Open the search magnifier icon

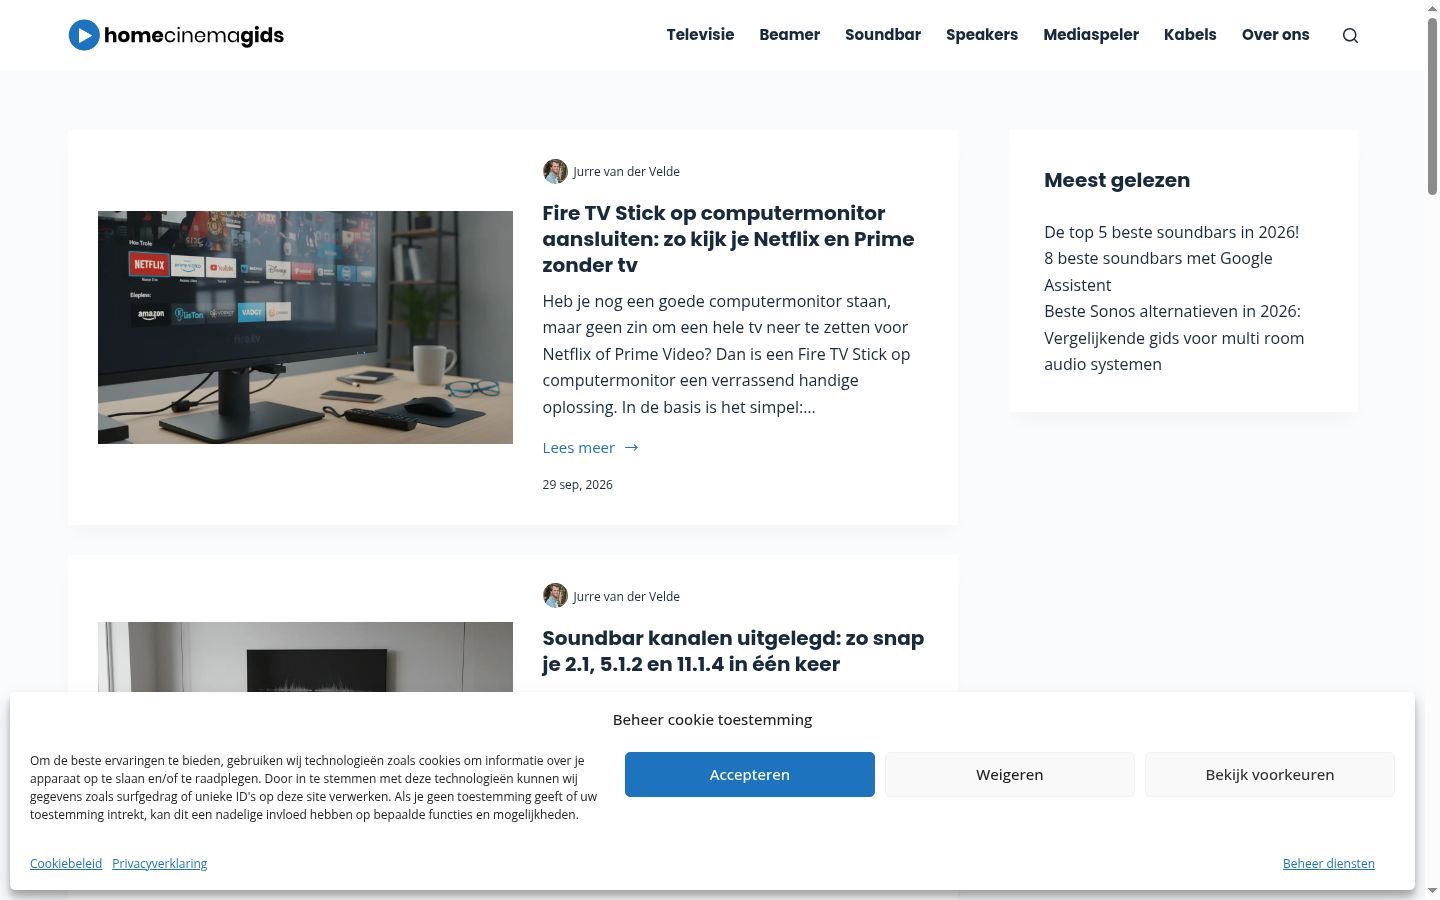[x=1350, y=35]
